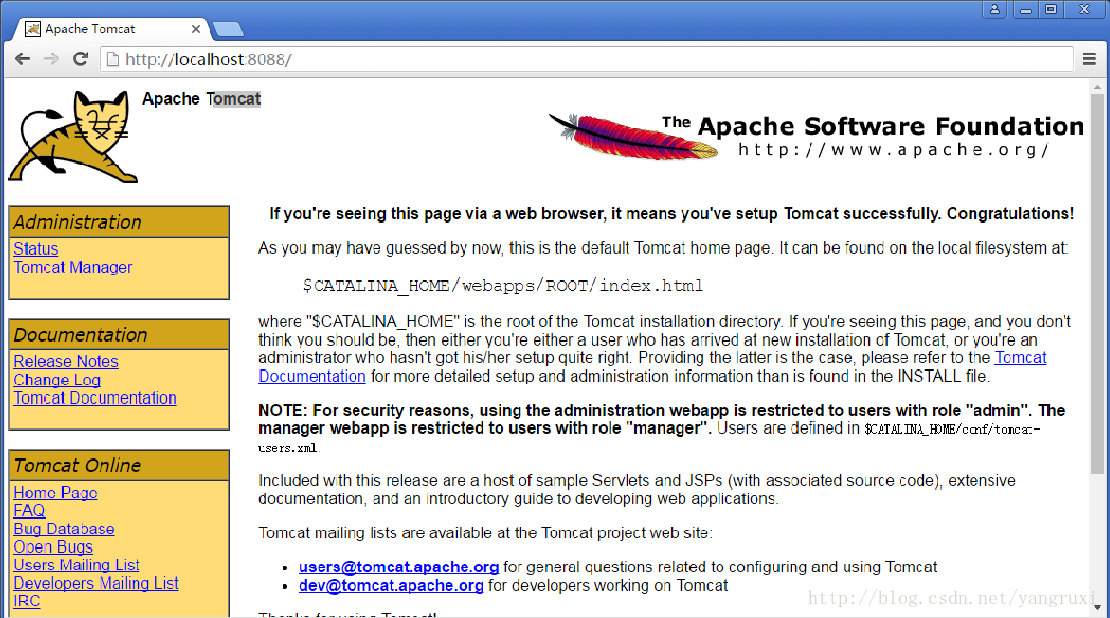Screen dimensions: 1110x618
Task: Click the congratulations headline text
Action: tap(671, 214)
